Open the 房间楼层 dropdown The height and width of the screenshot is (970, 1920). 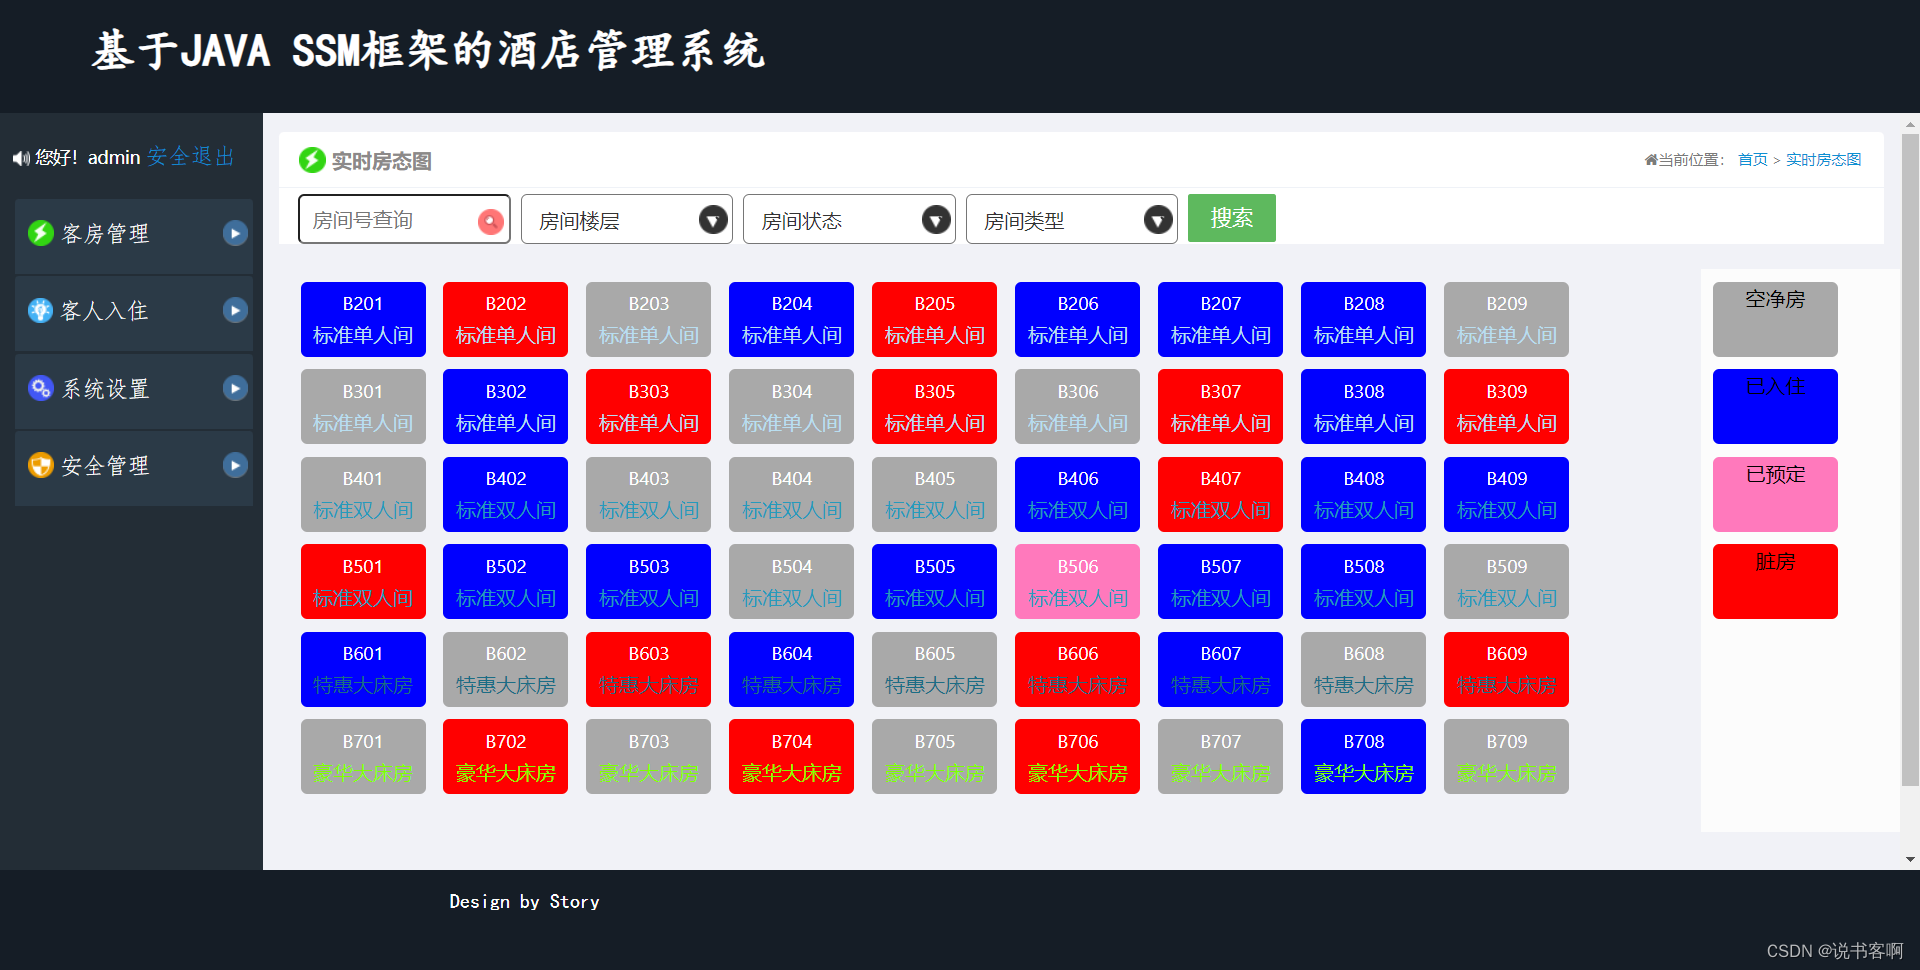click(x=627, y=219)
